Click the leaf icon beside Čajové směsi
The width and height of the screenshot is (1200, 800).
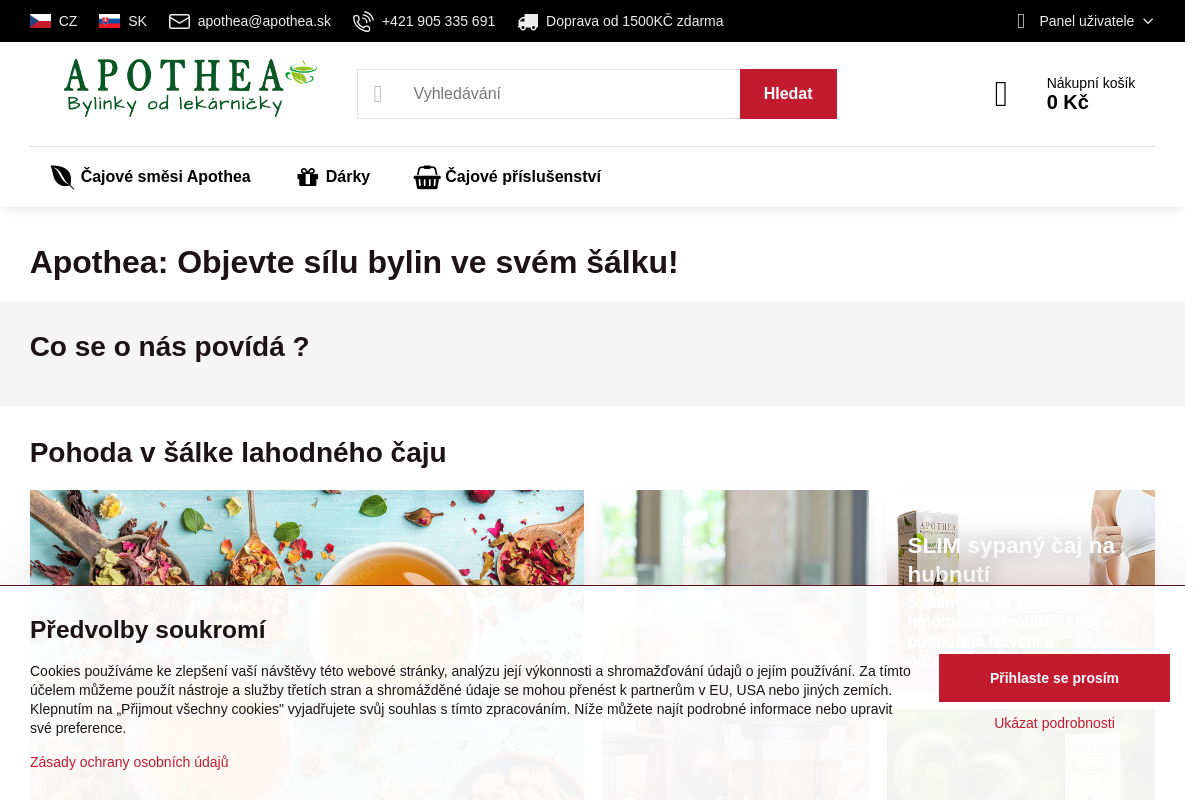coord(62,177)
